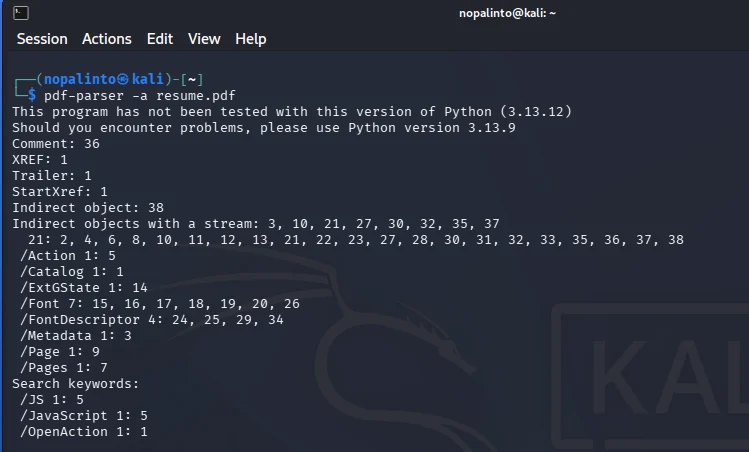Screen dimensions: 749x452
Task: Open the View menu
Action: [x=204, y=39]
